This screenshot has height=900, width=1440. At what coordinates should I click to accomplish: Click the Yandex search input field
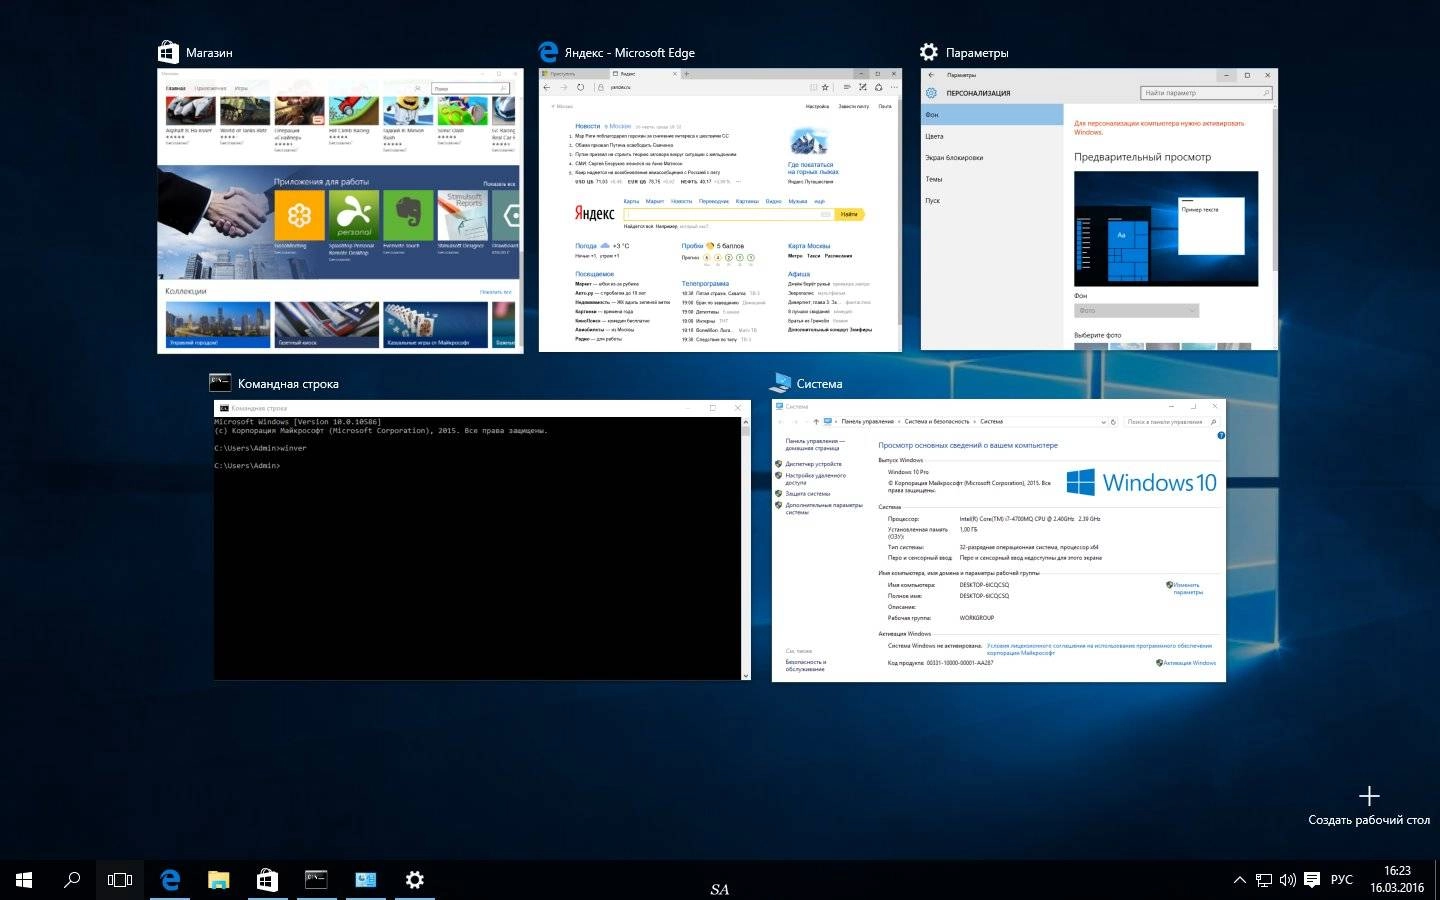[728, 214]
